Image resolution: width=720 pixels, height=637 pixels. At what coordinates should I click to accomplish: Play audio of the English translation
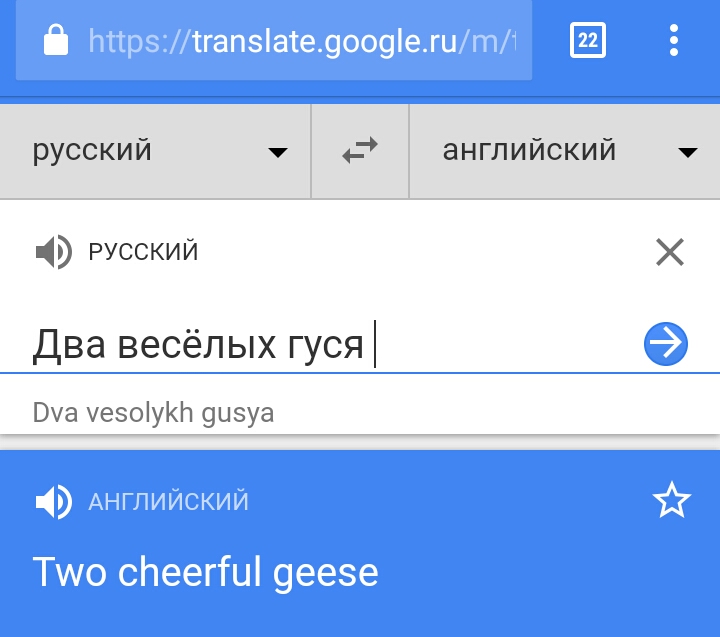[x=53, y=502]
